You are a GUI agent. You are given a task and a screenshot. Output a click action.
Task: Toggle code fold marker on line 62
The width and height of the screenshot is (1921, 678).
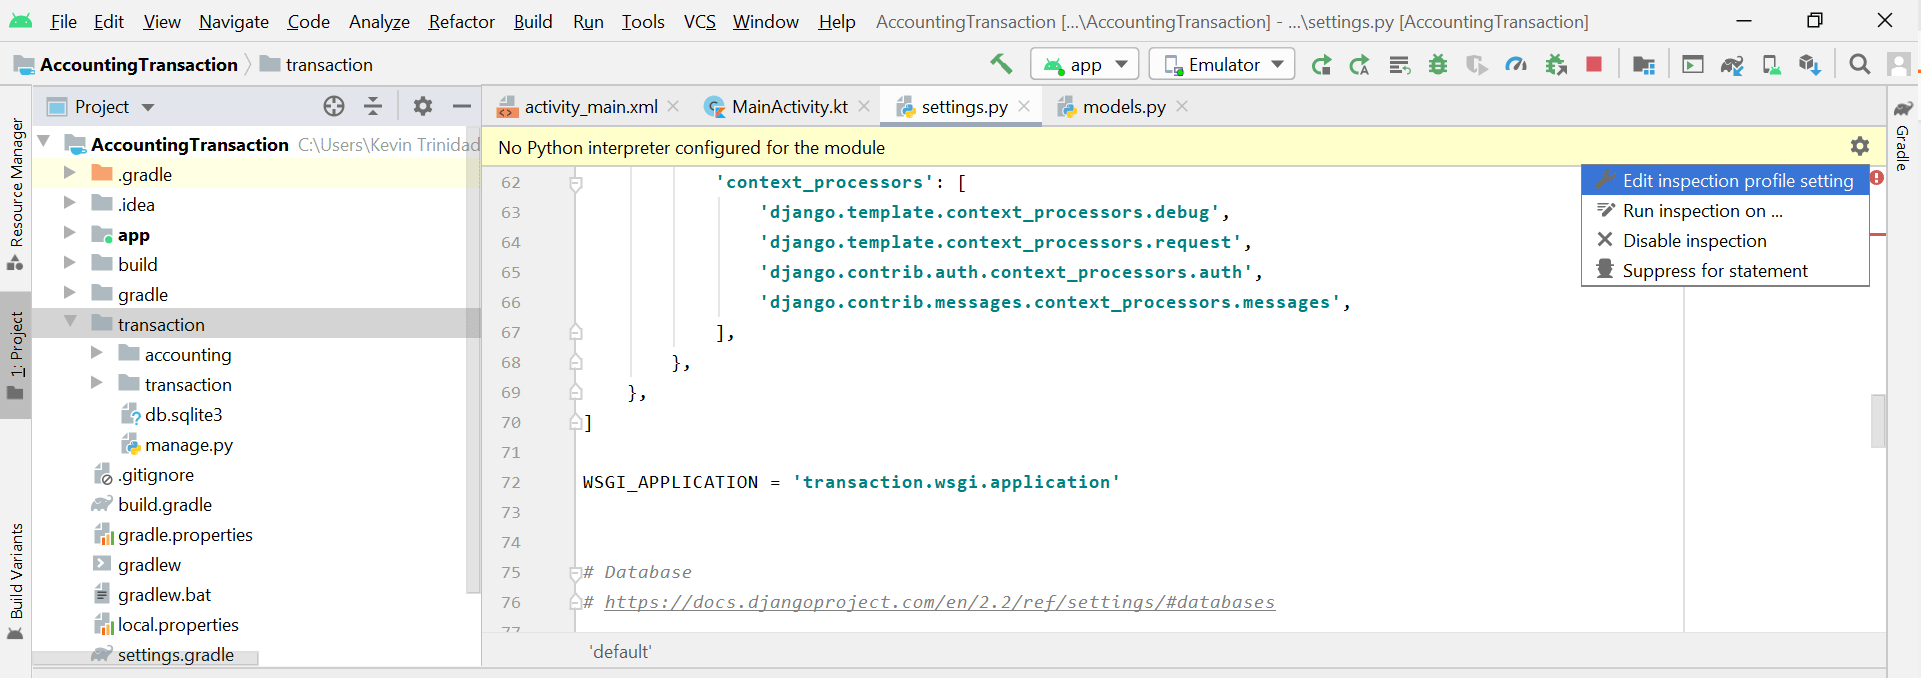[576, 183]
